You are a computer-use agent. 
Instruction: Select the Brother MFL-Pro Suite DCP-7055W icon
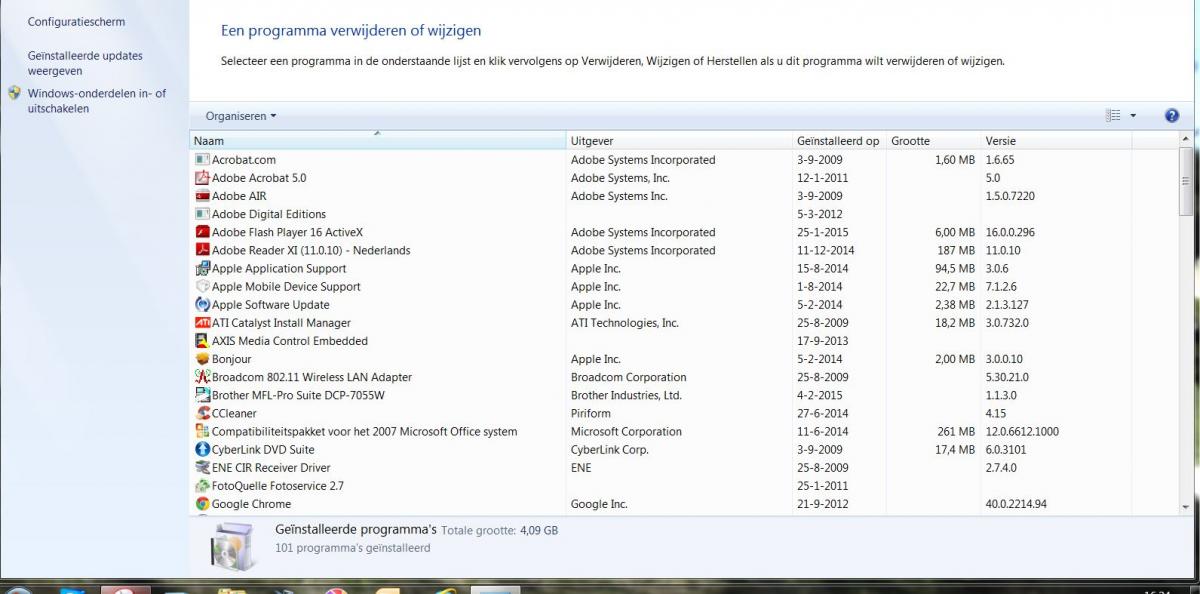pos(203,395)
